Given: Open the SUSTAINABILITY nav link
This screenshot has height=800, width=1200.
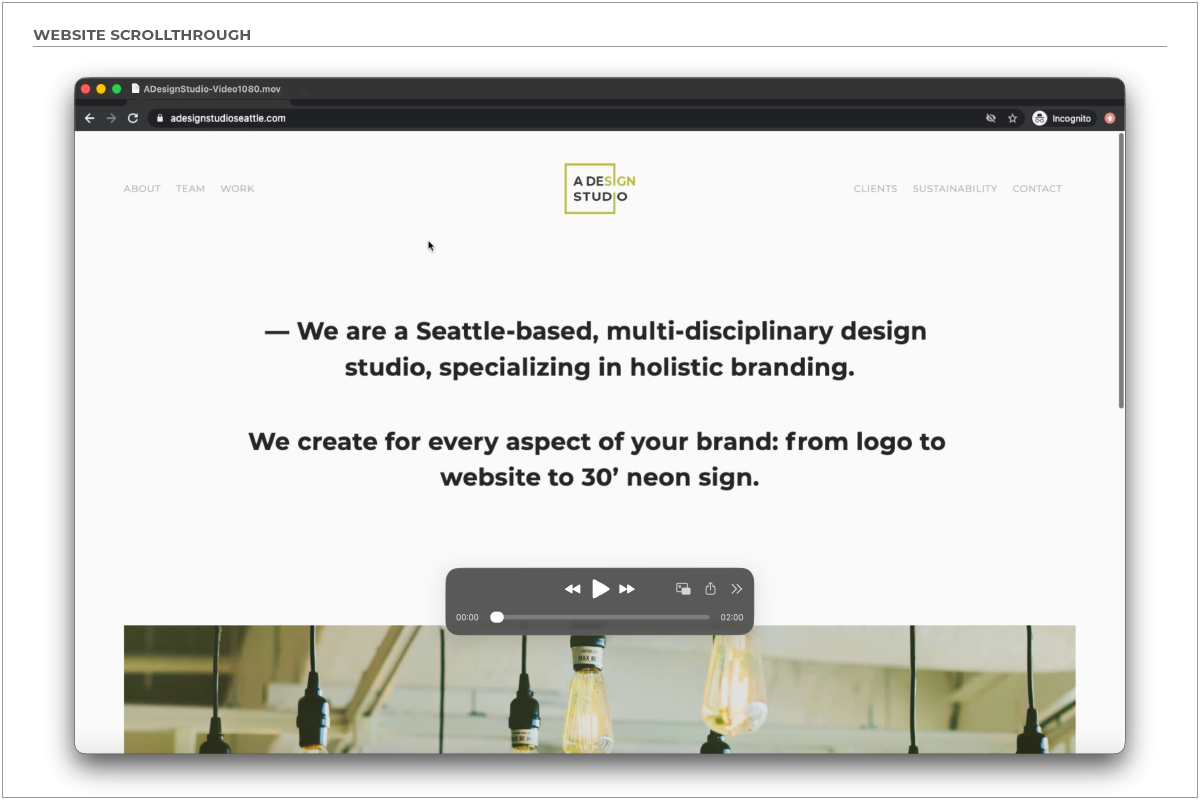Looking at the screenshot, I should point(954,188).
